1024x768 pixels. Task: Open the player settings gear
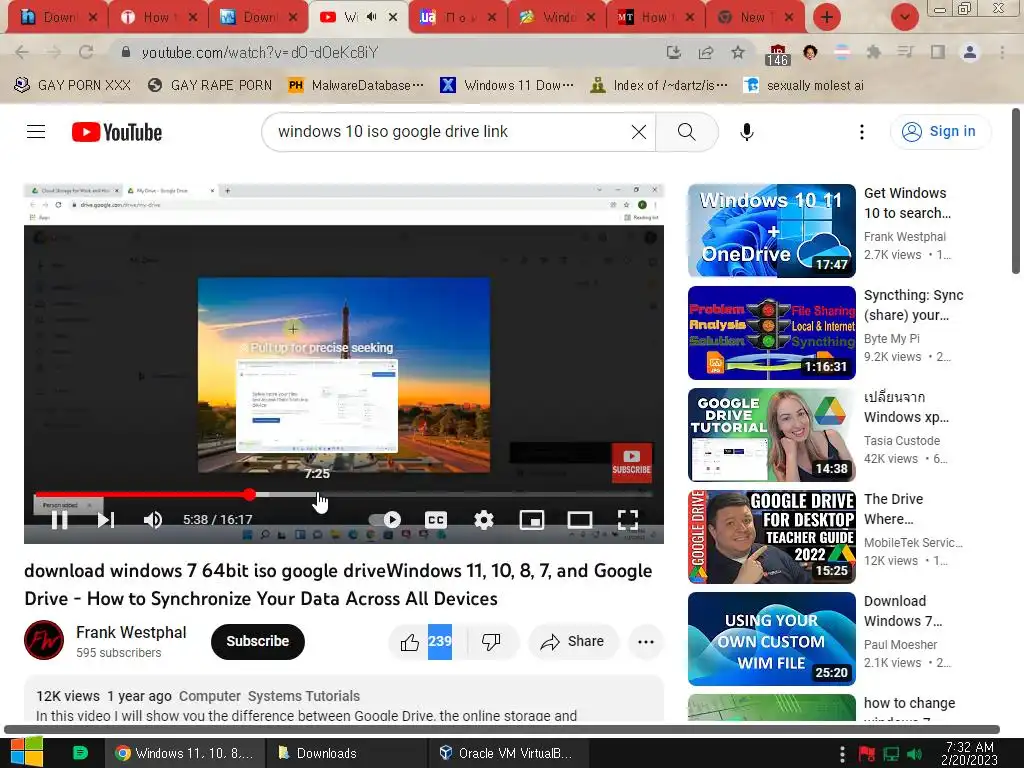tap(484, 520)
